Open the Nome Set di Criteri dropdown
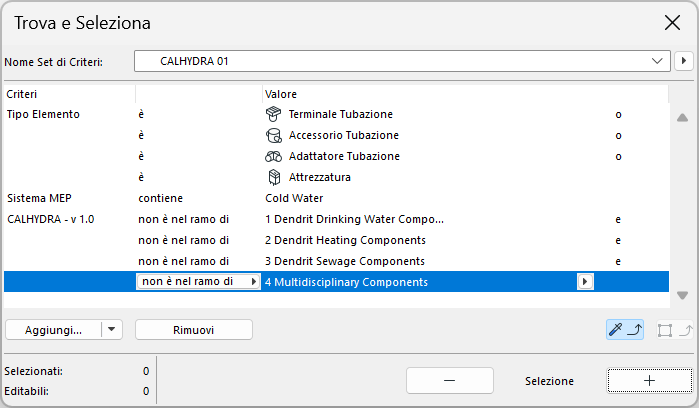Image resolution: width=699 pixels, height=408 pixels. (x=656, y=61)
